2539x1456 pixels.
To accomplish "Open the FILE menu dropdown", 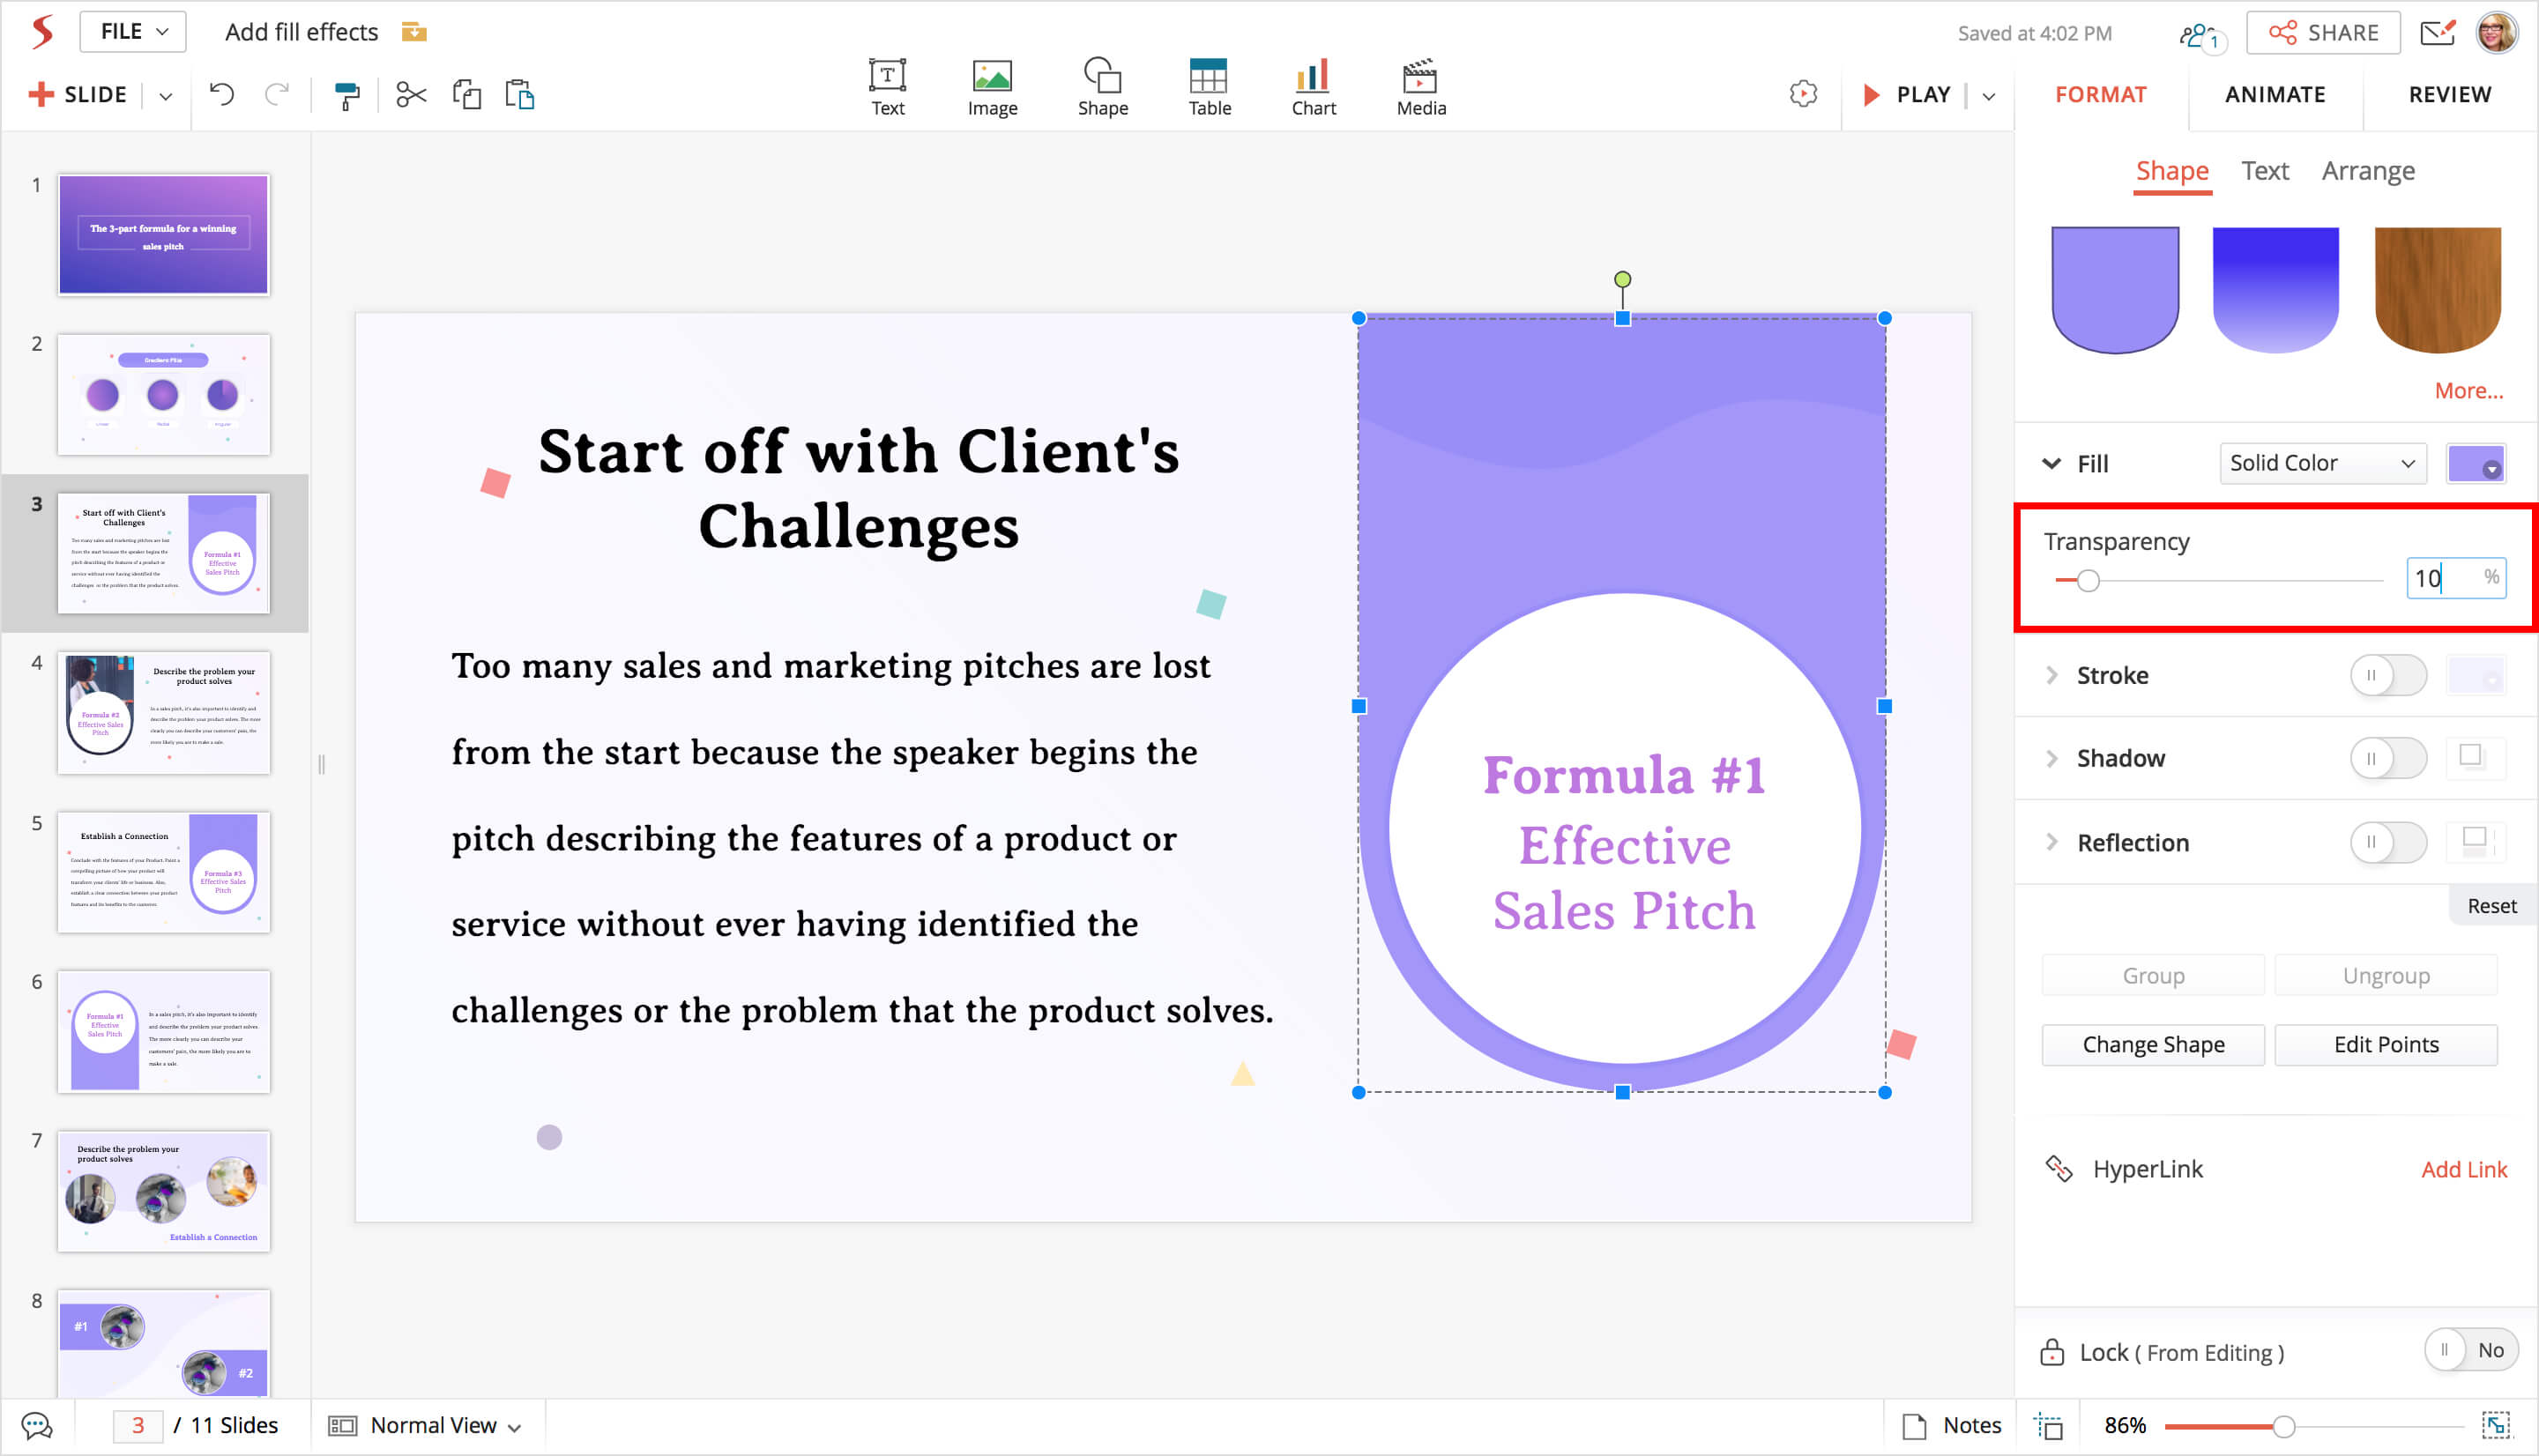I will (x=133, y=32).
